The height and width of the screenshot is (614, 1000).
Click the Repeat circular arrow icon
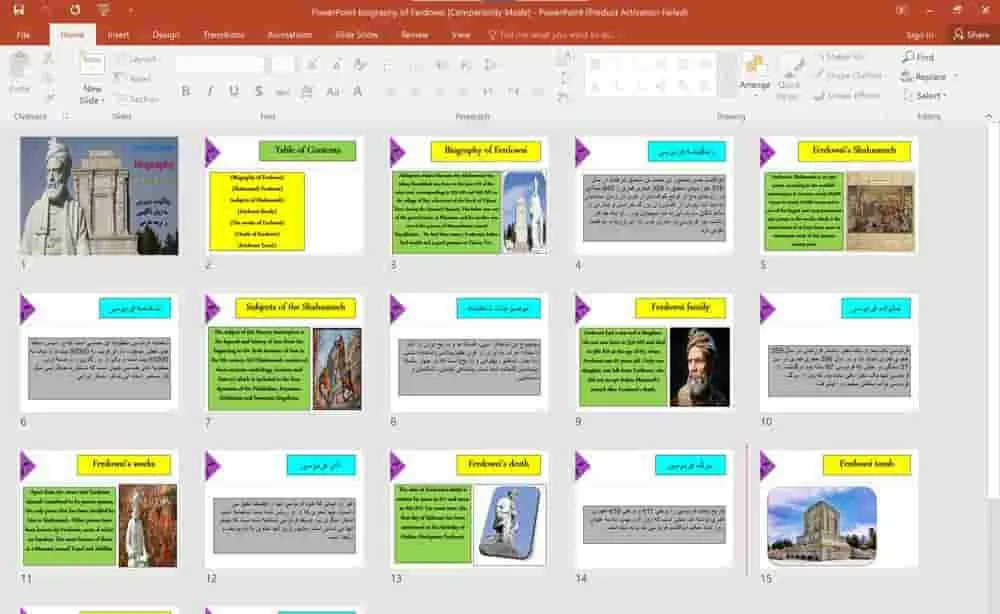click(75, 11)
